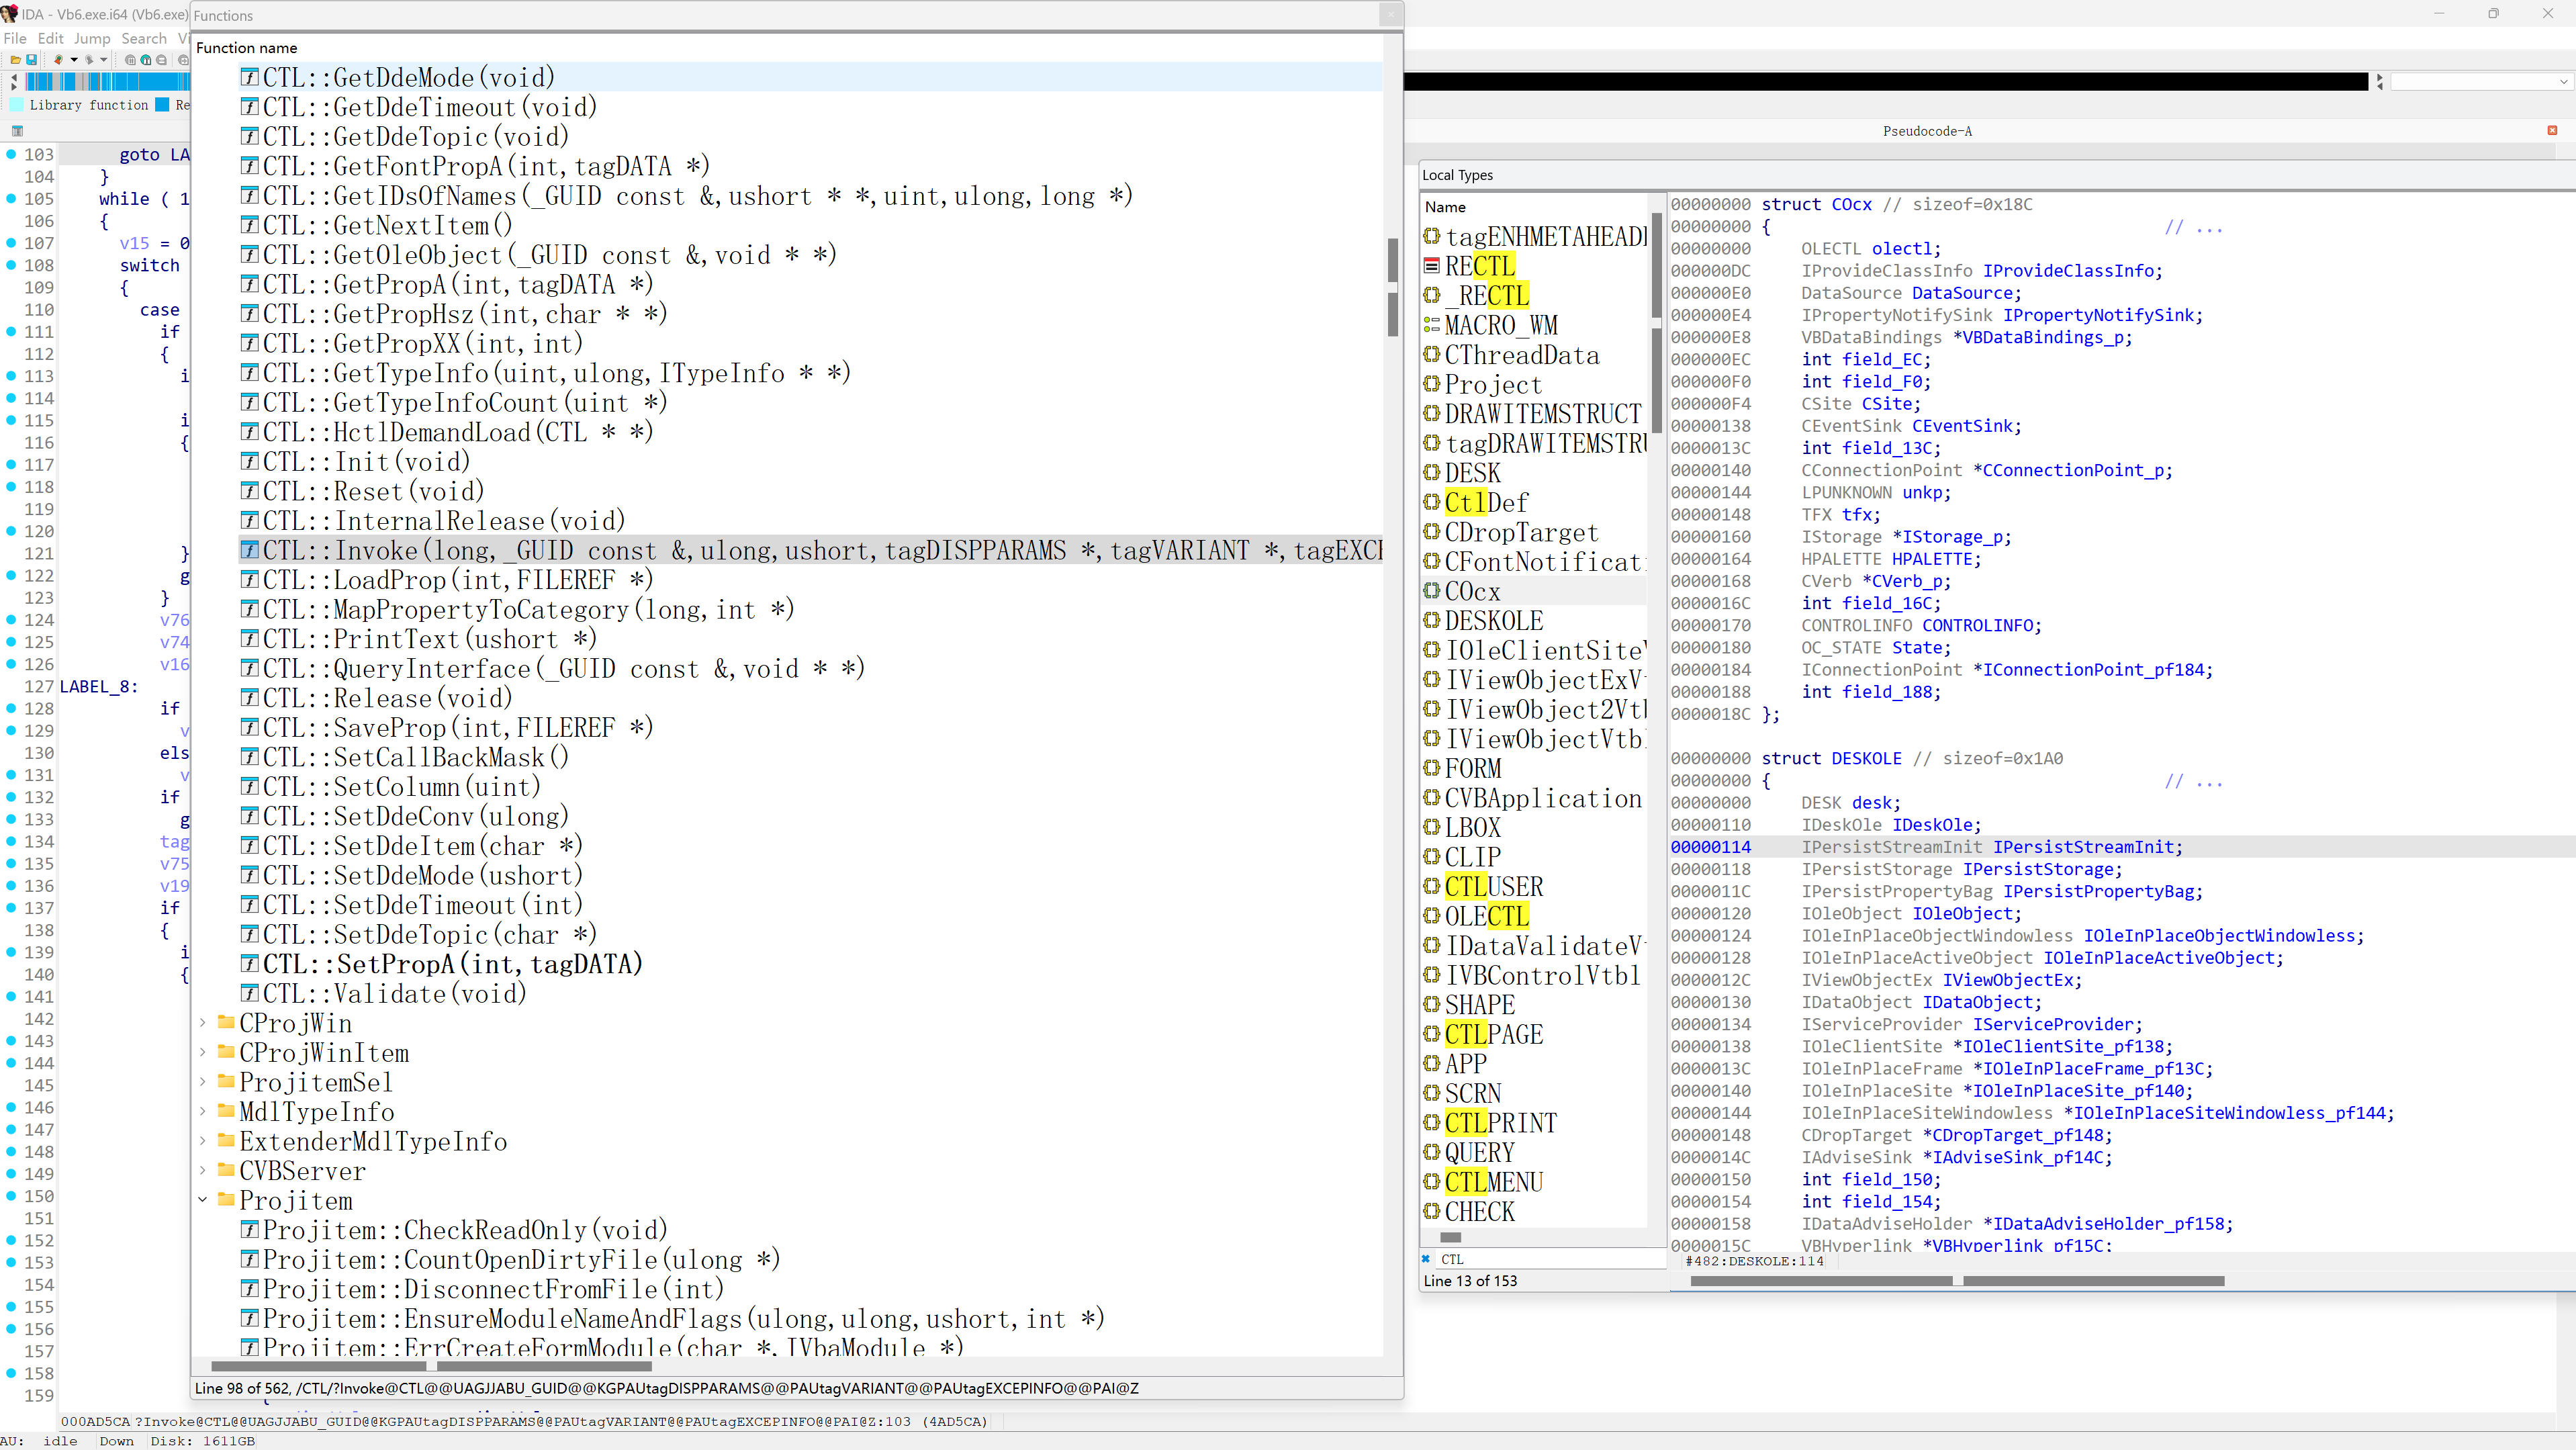Click the type icon beside CHECK

click(1432, 1211)
